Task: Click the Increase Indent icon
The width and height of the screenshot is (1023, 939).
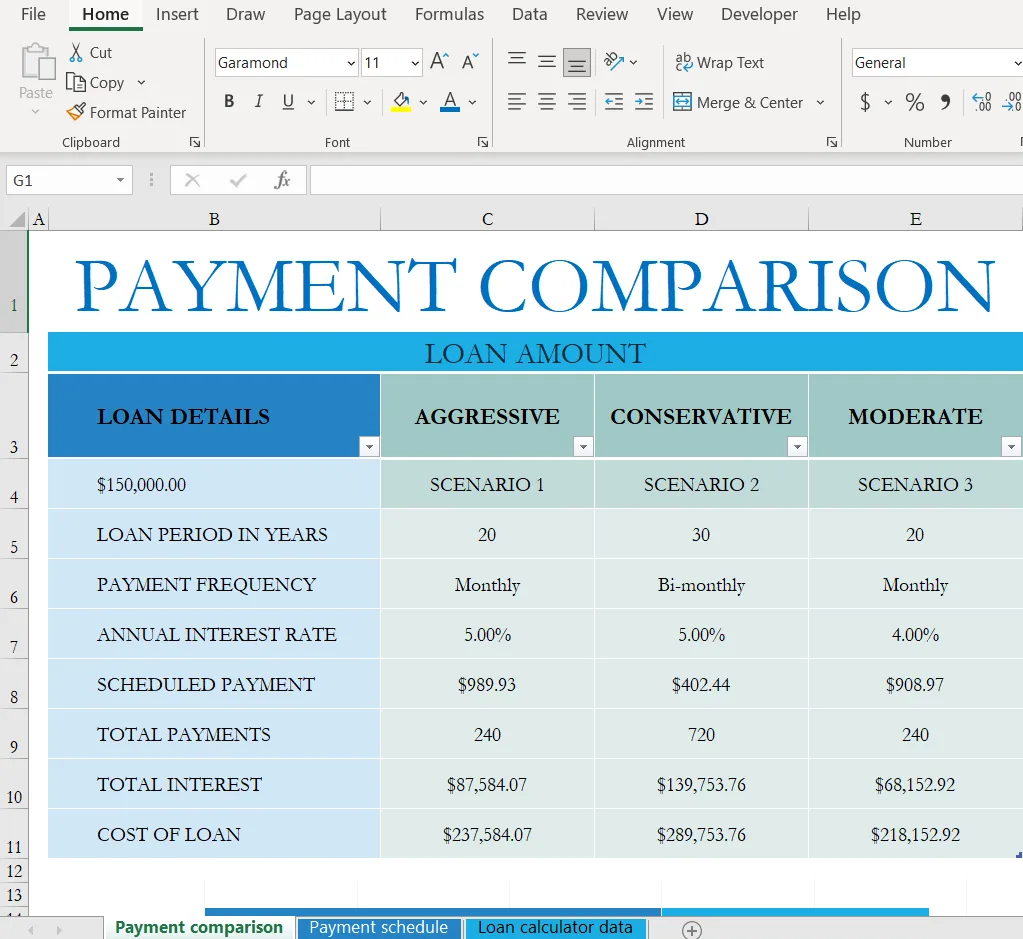Action: click(644, 102)
